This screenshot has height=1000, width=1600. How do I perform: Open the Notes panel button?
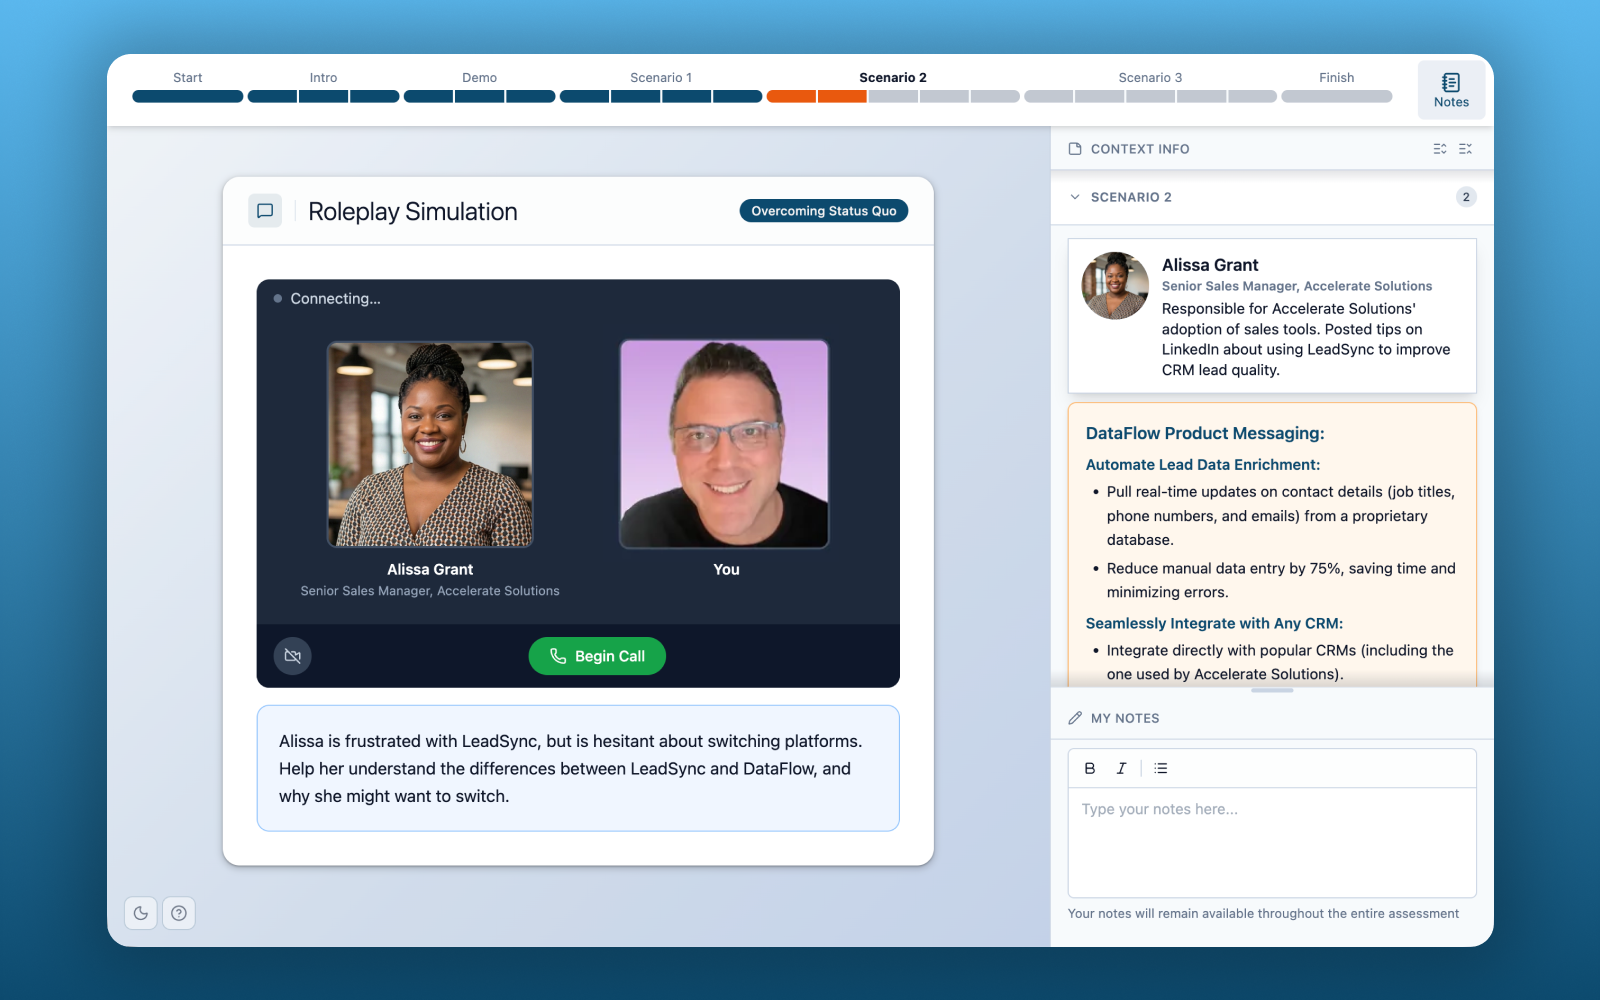(1451, 90)
